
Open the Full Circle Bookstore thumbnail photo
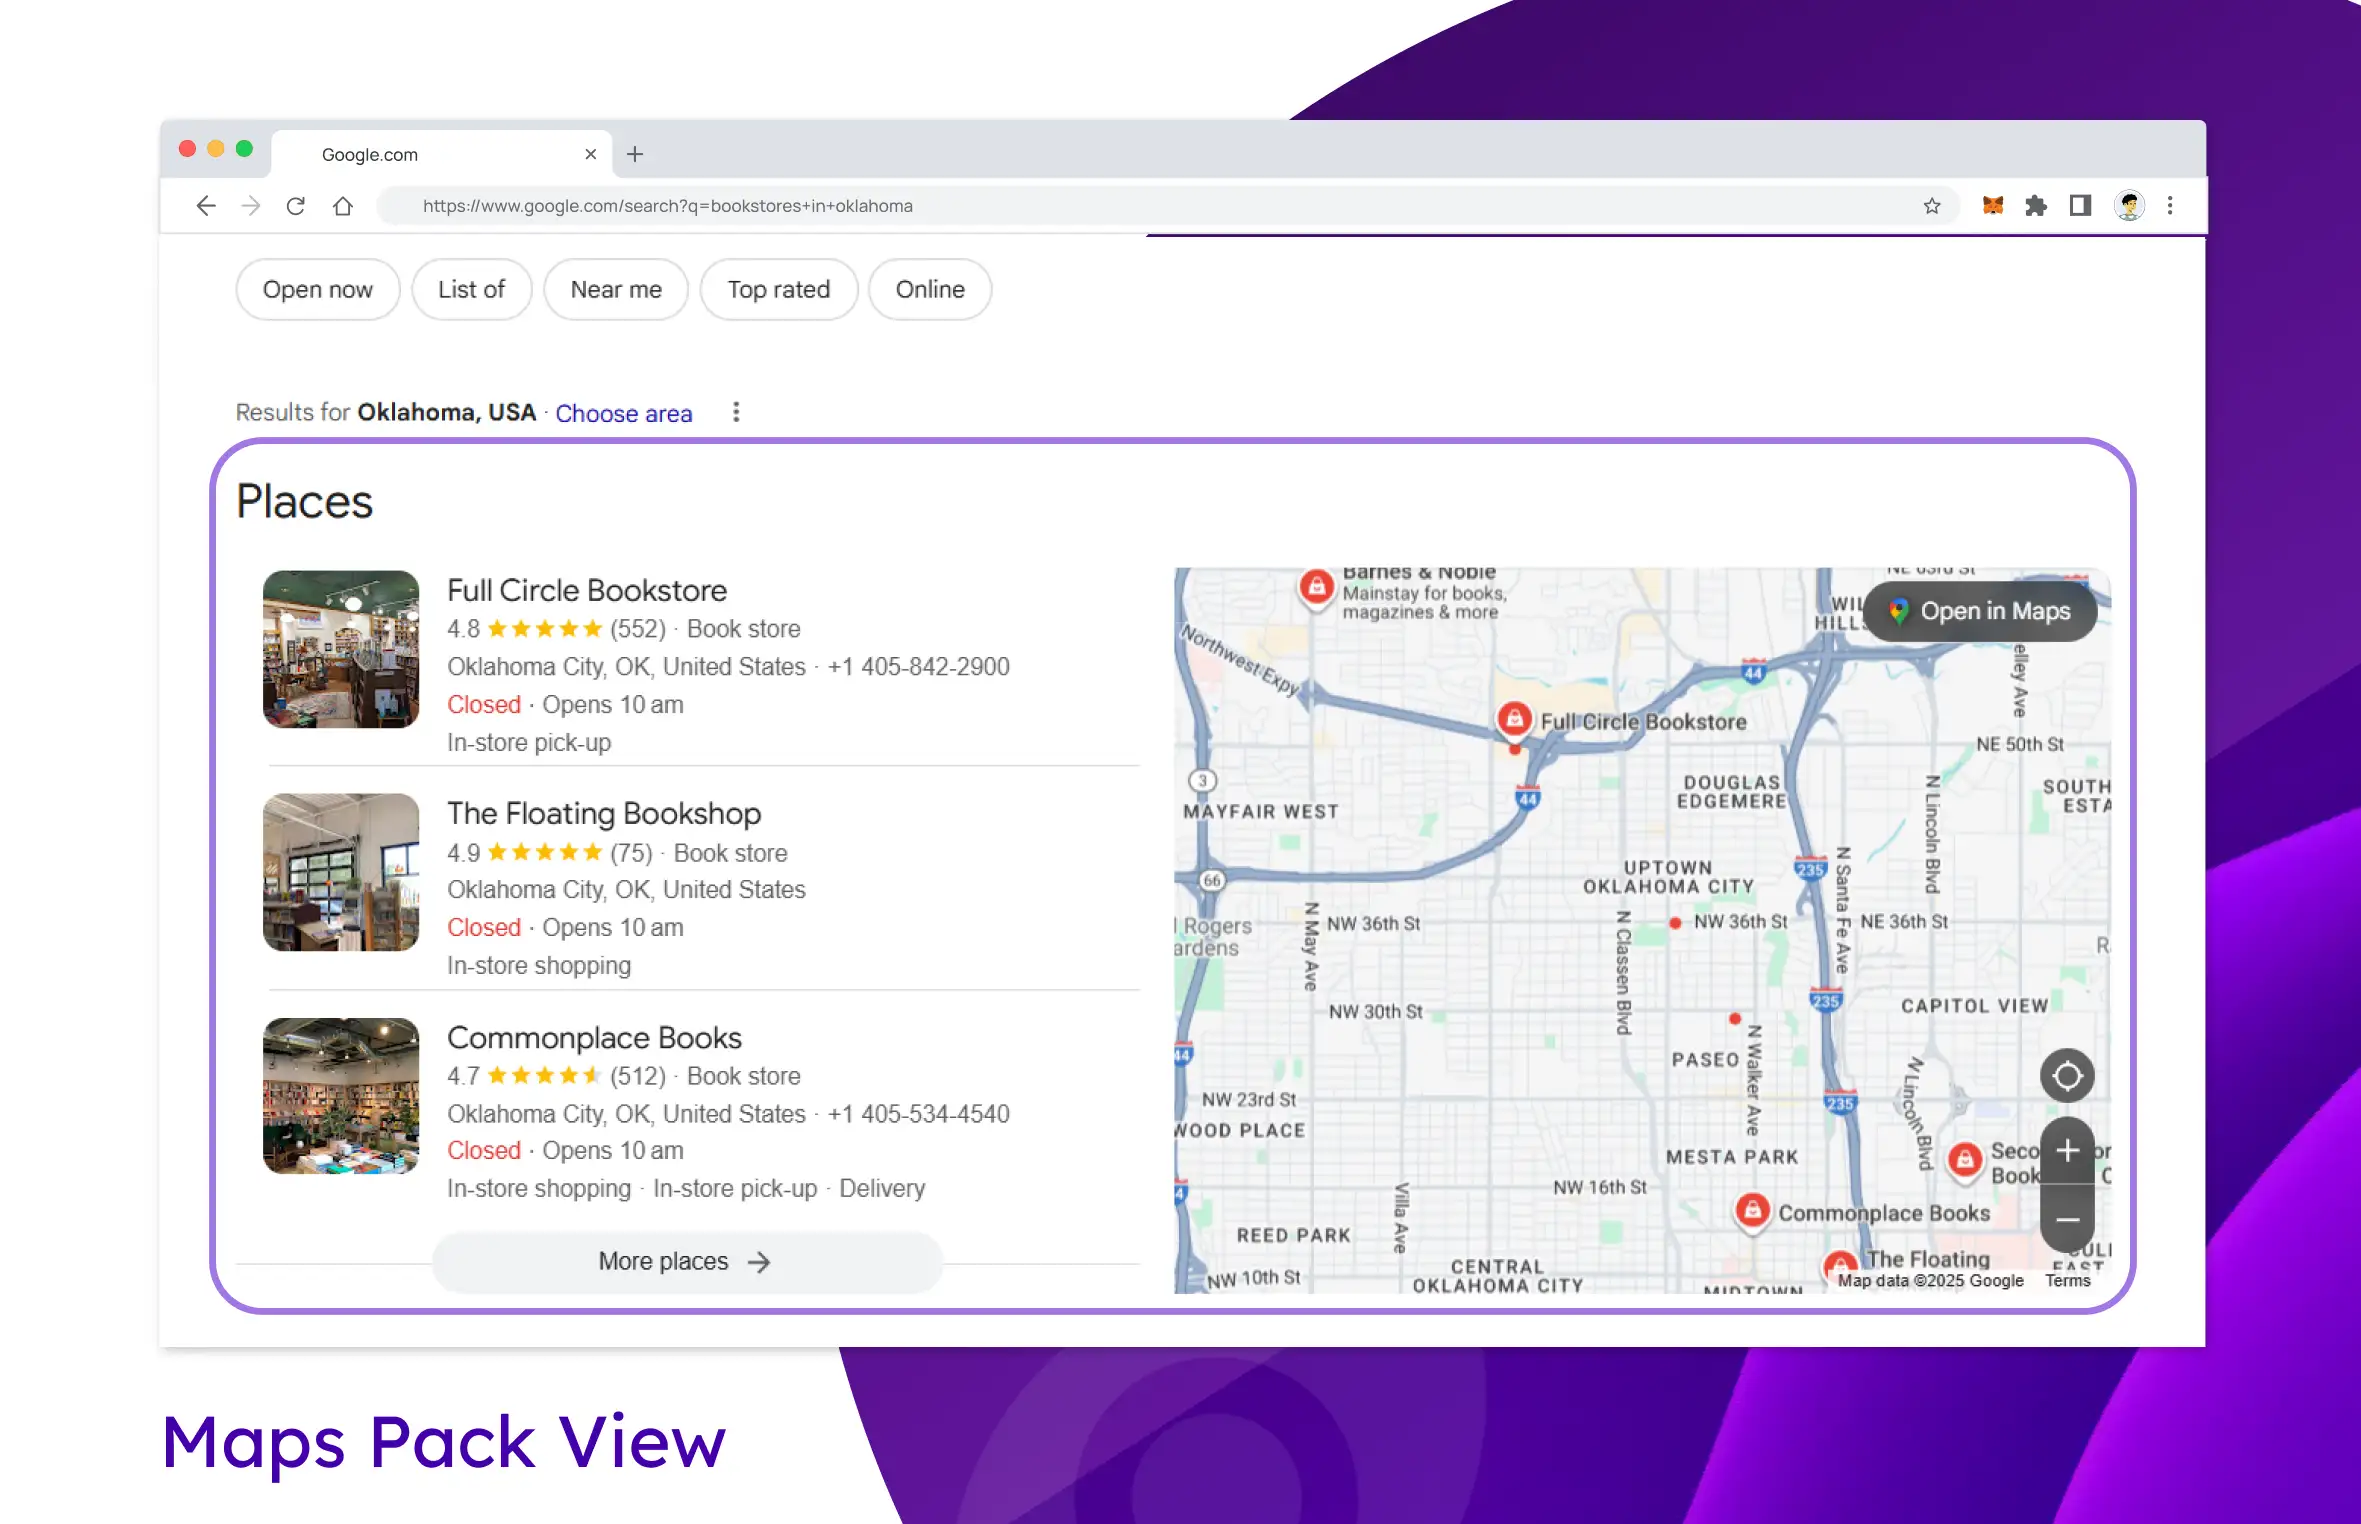pyautogui.click(x=341, y=649)
